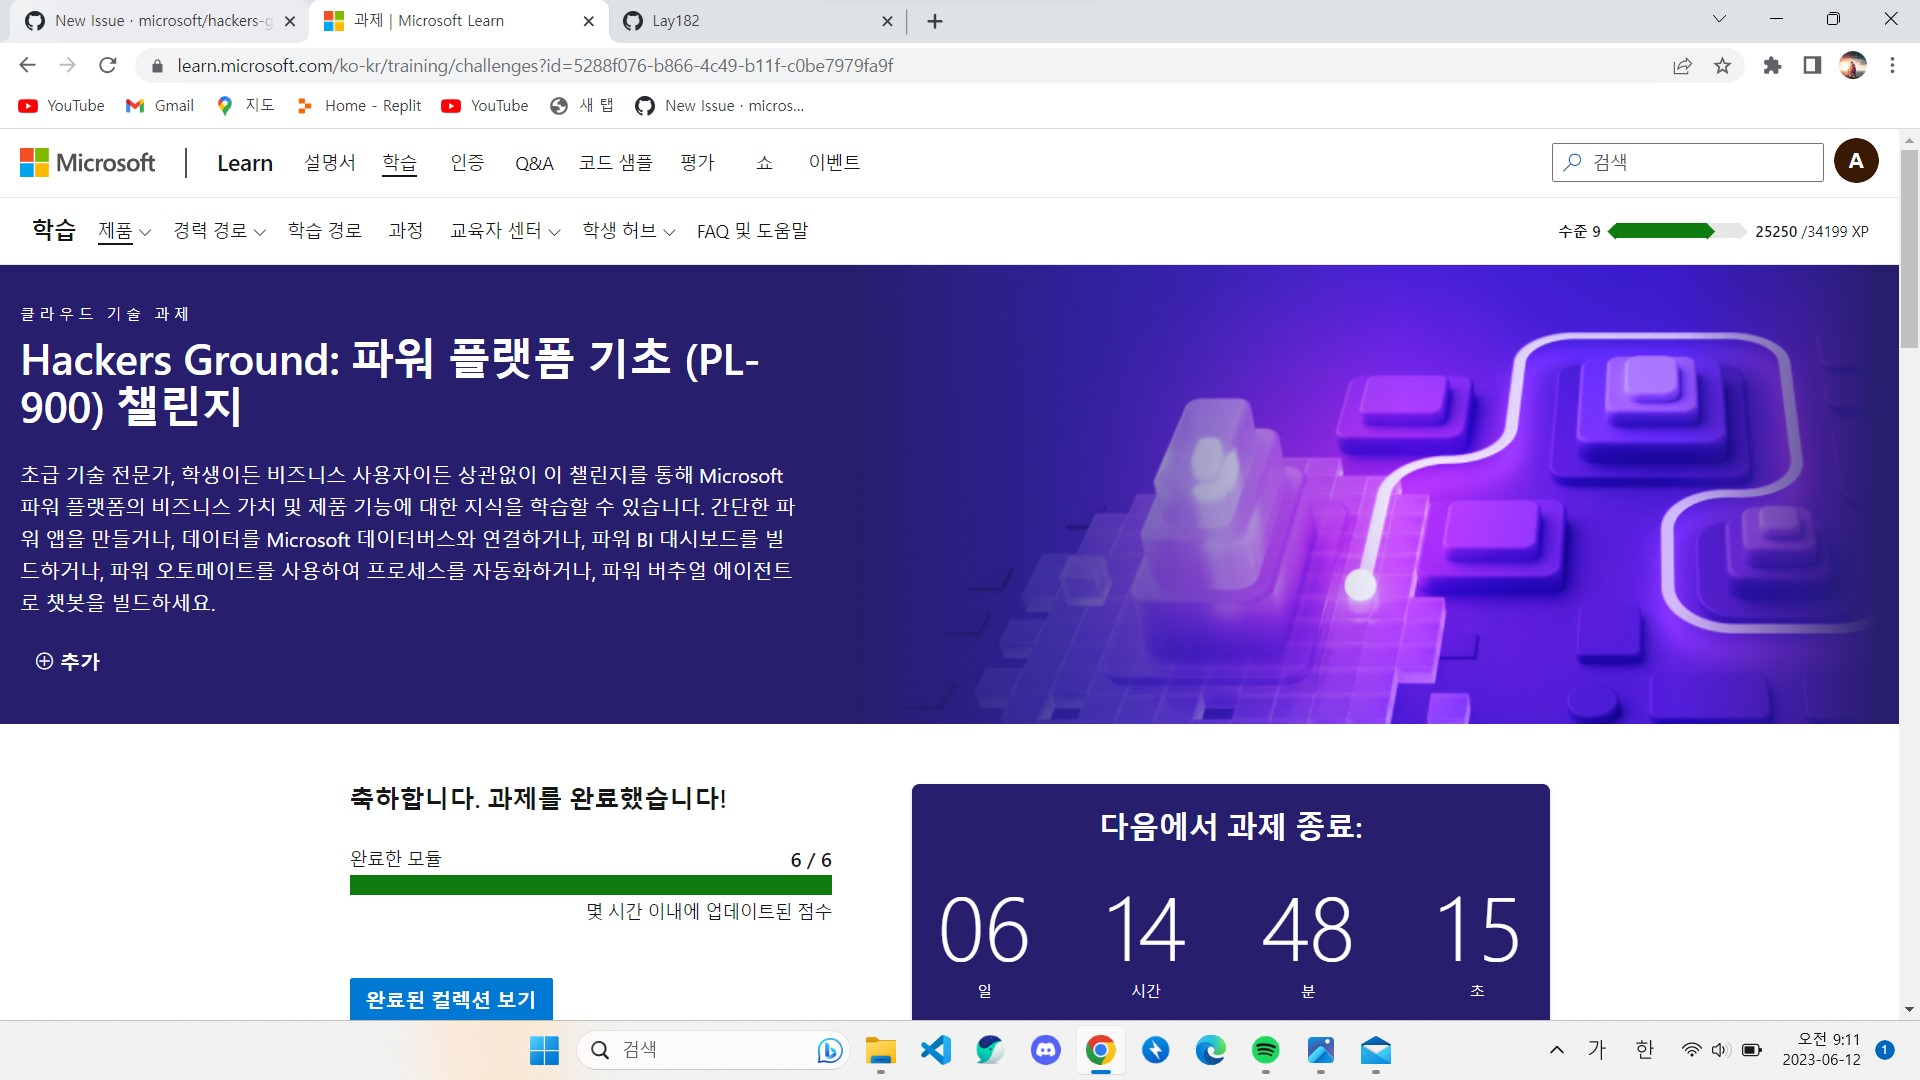Select the 인증 menu item
The image size is (1920, 1080).
coord(467,162)
